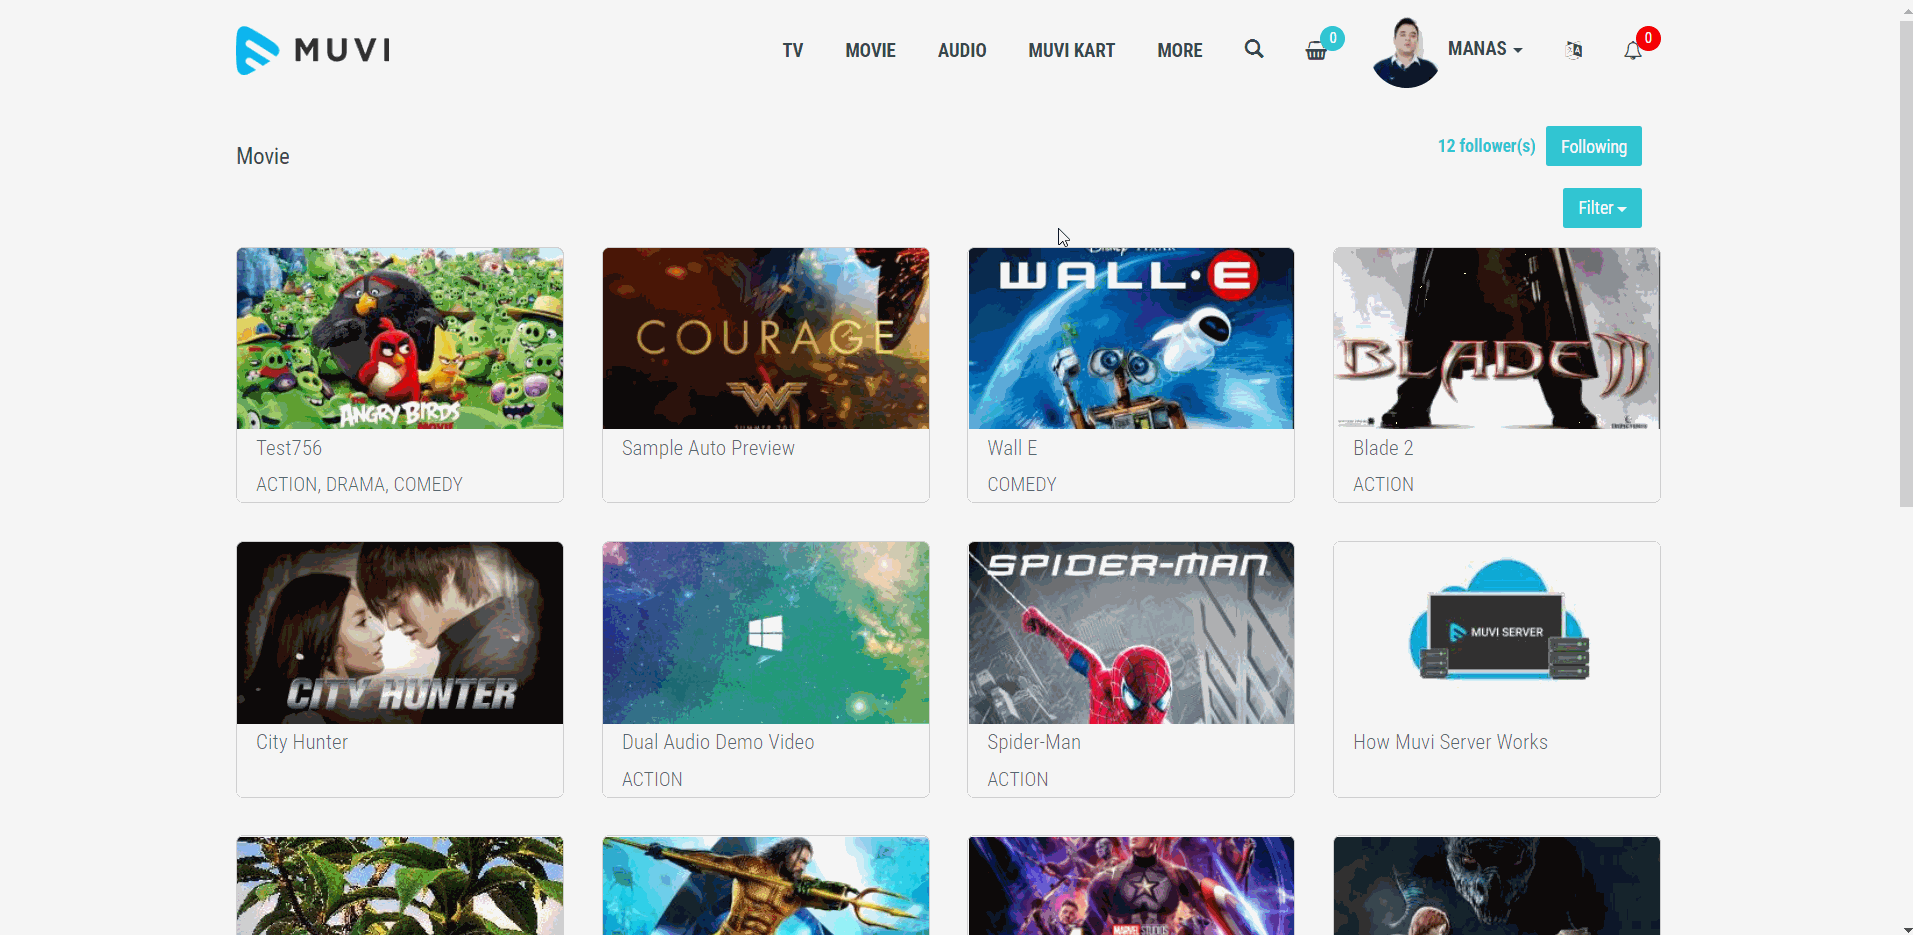Open the notifications bell icon
Viewport: 1913px width, 935px height.
[x=1632, y=51]
